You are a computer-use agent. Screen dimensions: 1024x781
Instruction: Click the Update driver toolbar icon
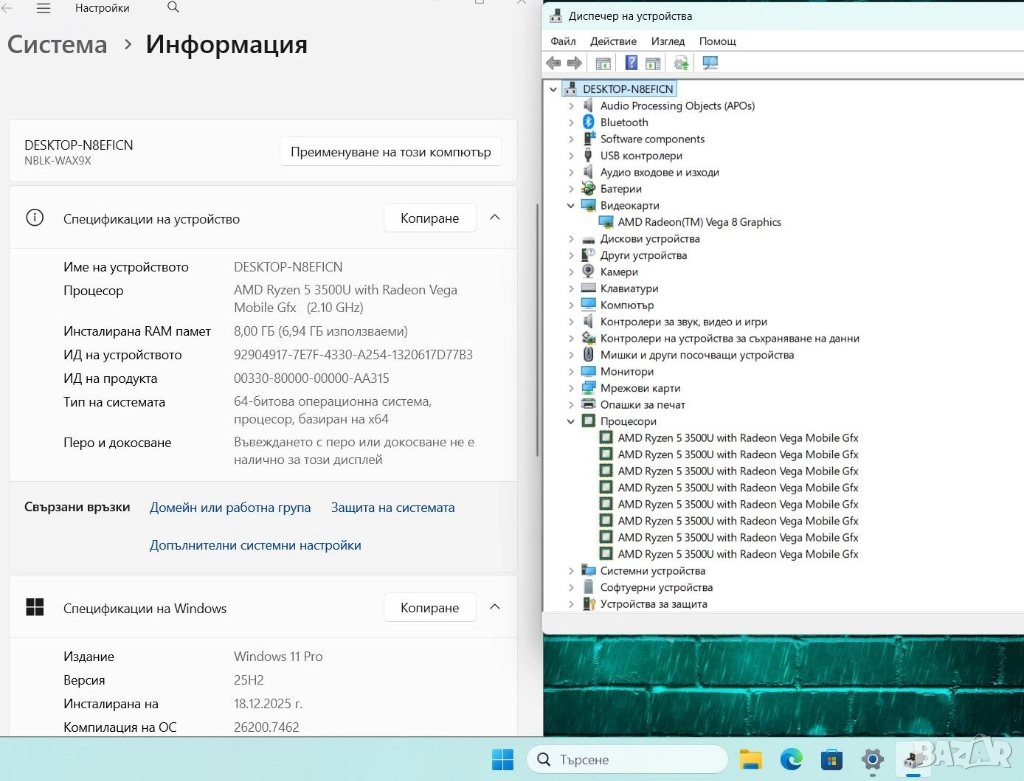point(681,63)
